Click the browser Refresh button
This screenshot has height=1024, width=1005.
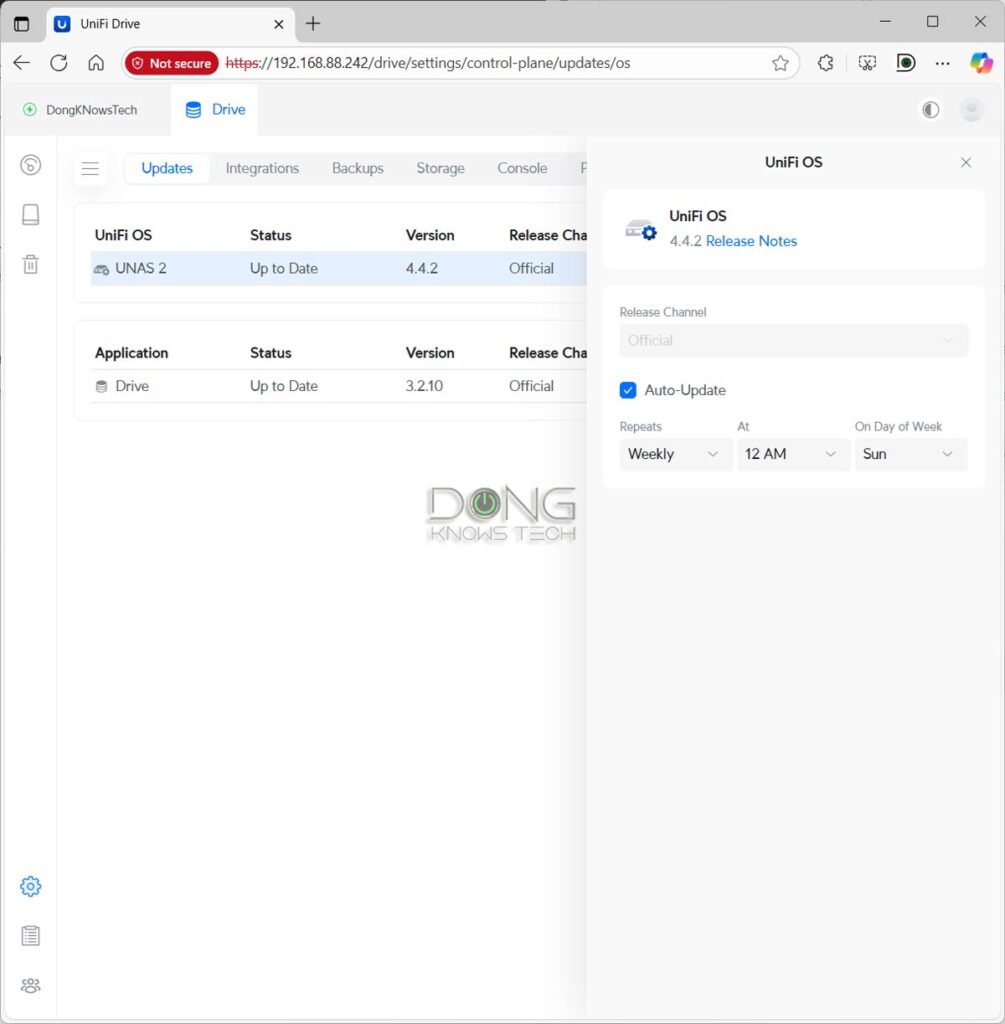point(59,63)
